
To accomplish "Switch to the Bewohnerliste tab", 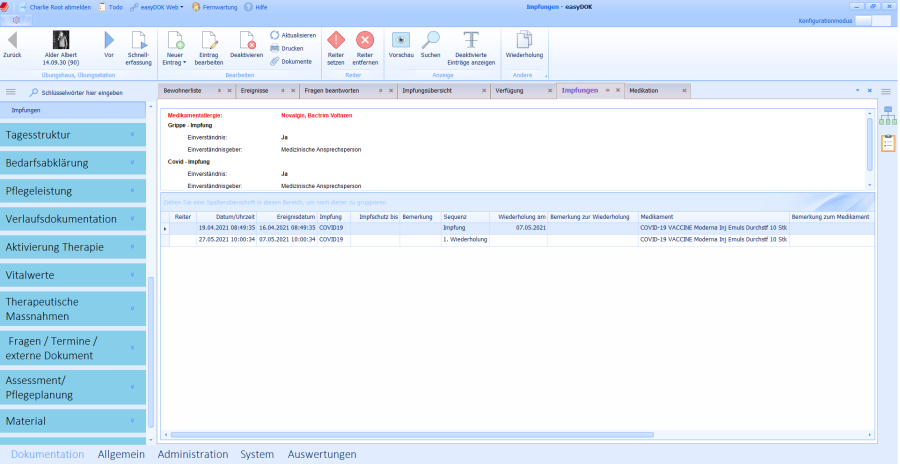I will [x=188, y=90].
